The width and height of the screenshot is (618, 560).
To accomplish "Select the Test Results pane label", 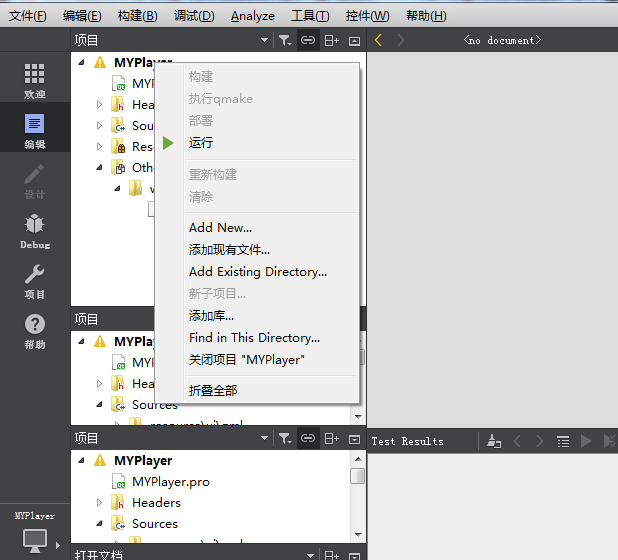I will [407, 441].
